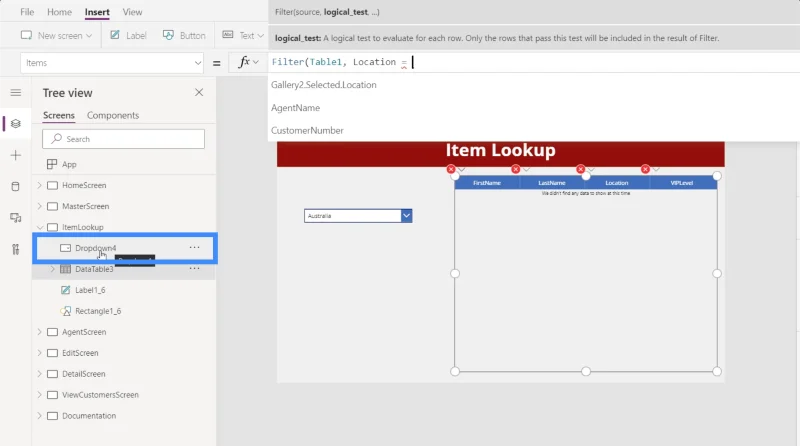Choose the CustomerNumber suggestion

click(x=307, y=130)
